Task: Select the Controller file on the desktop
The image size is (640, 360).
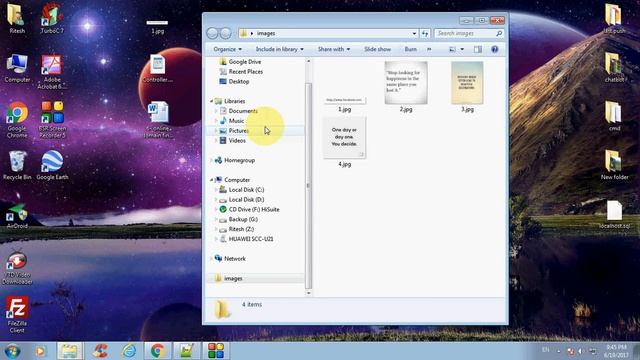Action: click(158, 69)
